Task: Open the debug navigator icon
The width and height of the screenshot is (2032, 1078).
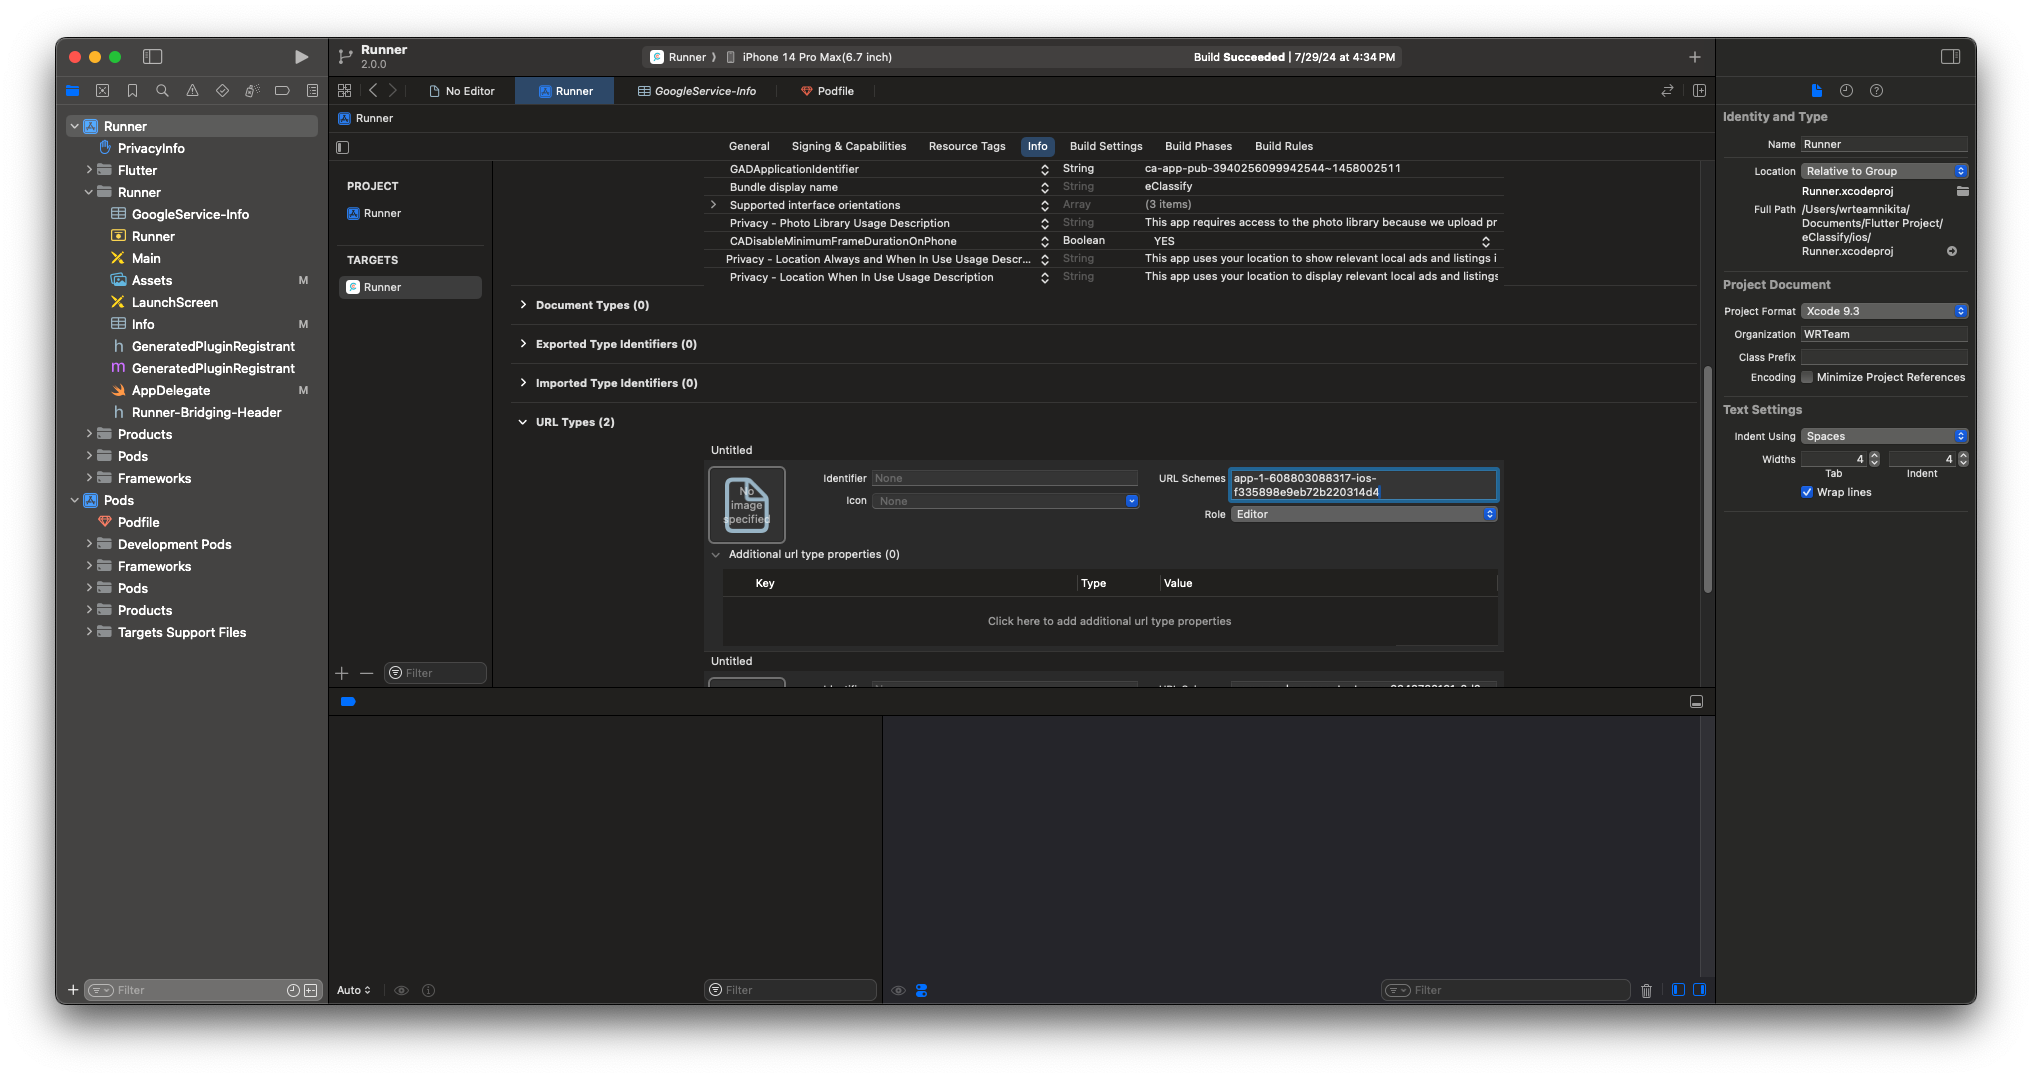Action: tap(252, 91)
